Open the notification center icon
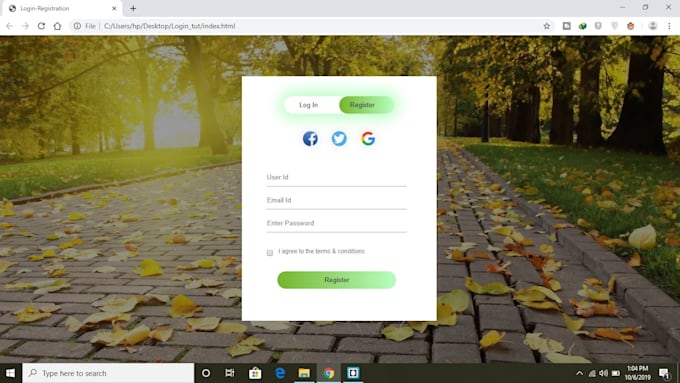This screenshot has height=383, width=680. (664, 373)
